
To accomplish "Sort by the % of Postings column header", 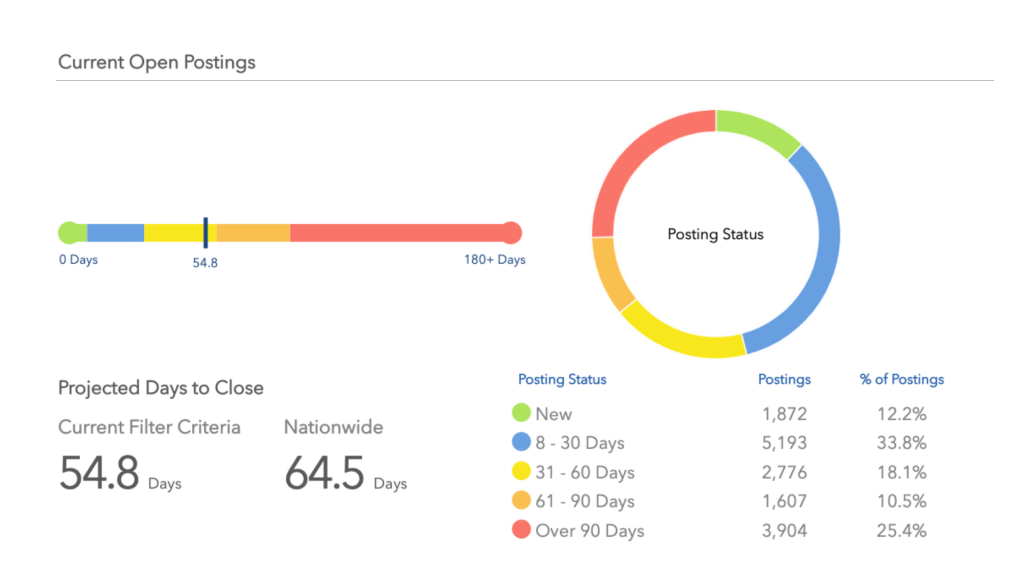I will (901, 380).
